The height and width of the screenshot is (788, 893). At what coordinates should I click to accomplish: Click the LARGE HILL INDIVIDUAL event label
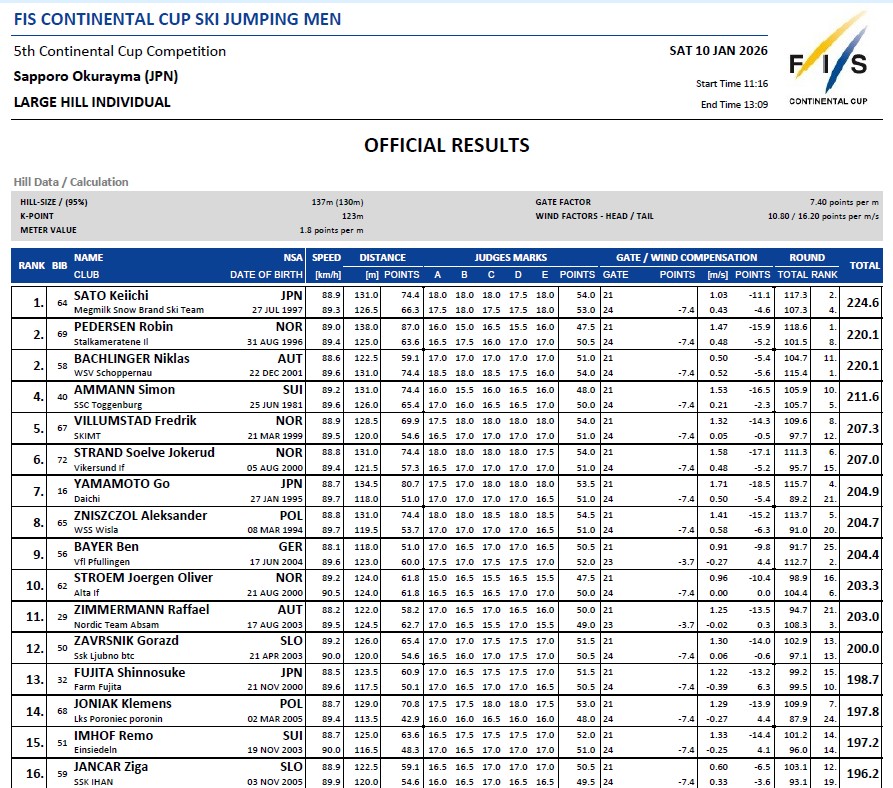point(92,102)
